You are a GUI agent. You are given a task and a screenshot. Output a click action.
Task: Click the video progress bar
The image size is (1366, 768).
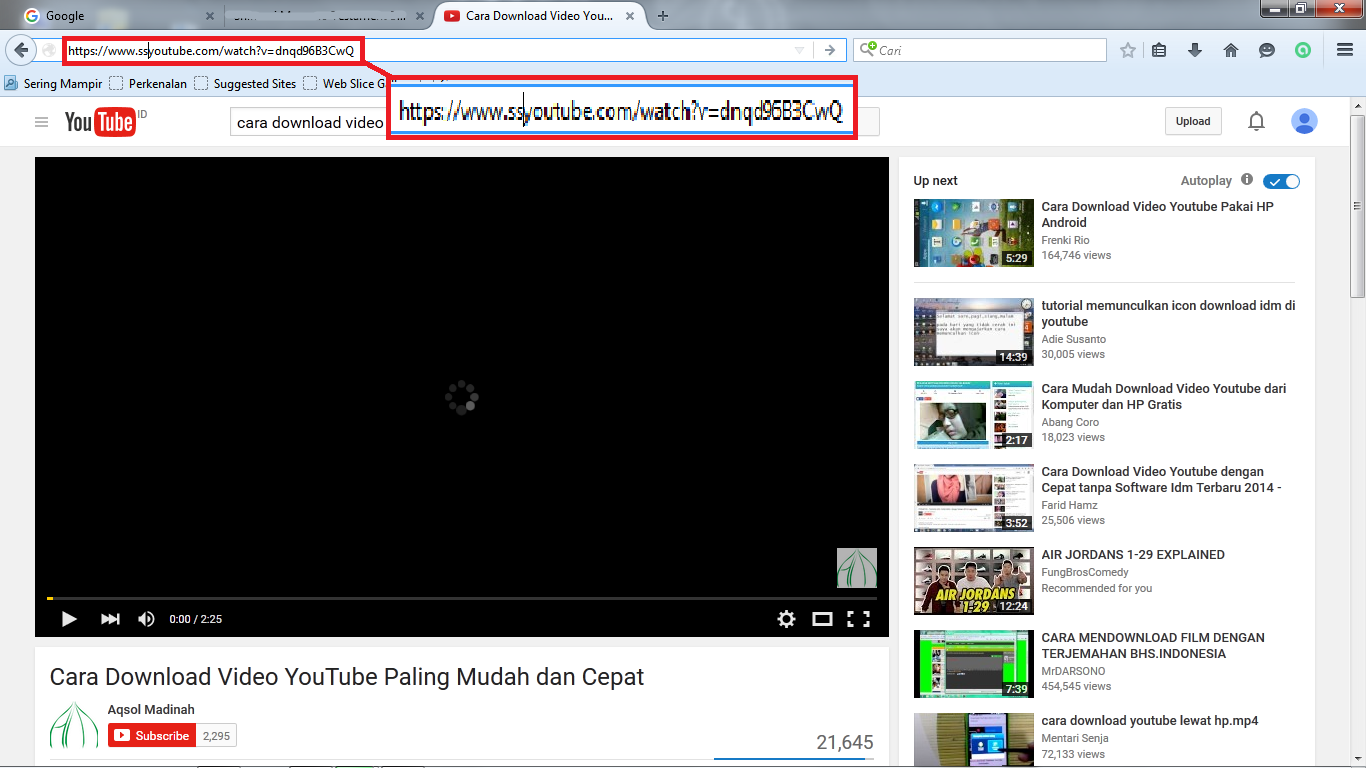tap(462, 597)
